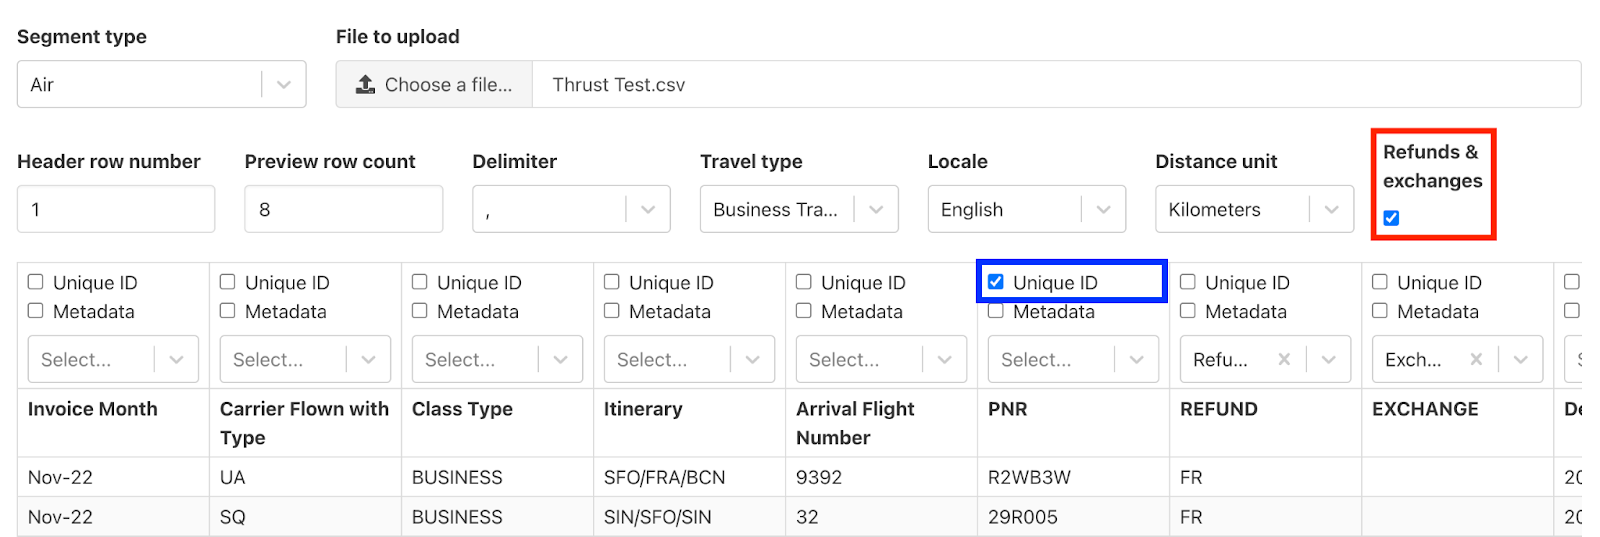
Task: Click the Header row number input field
Action: click(116, 210)
